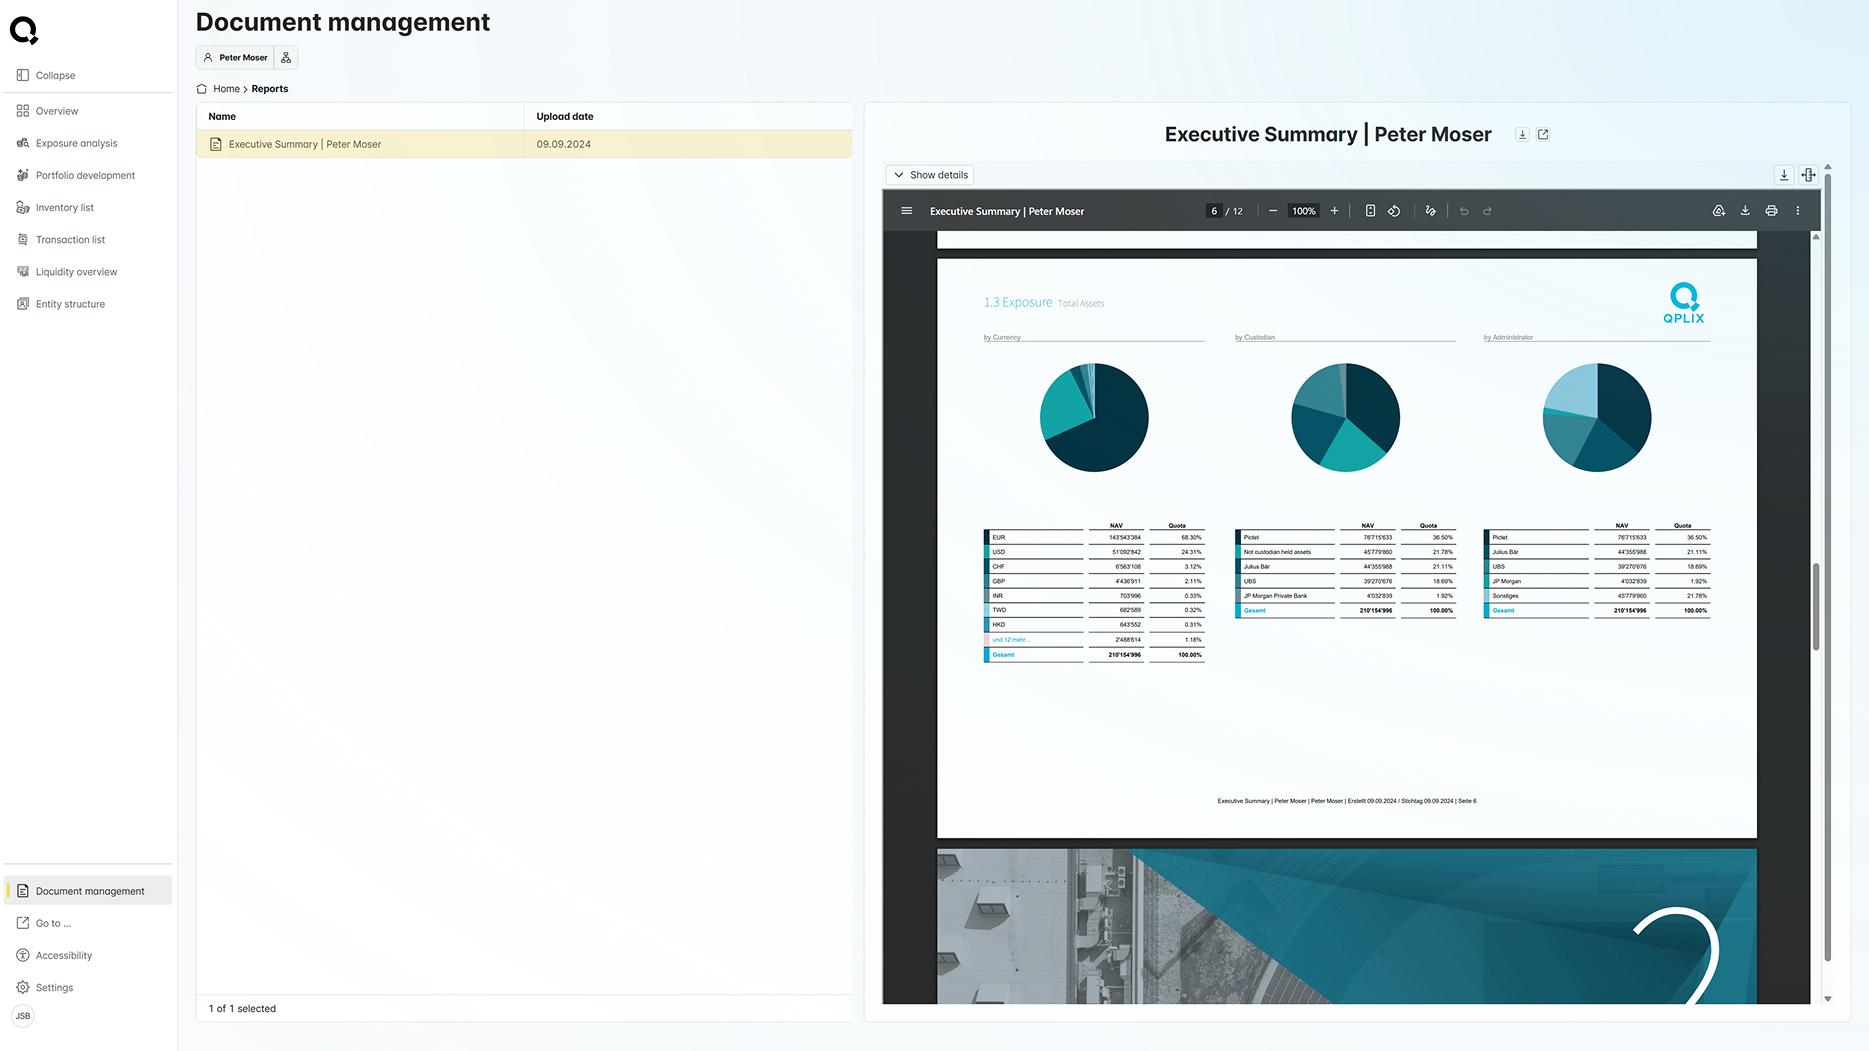Click Reports in breadcrumb
Viewport: 1869px width, 1051px height.
tap(270, 89)
